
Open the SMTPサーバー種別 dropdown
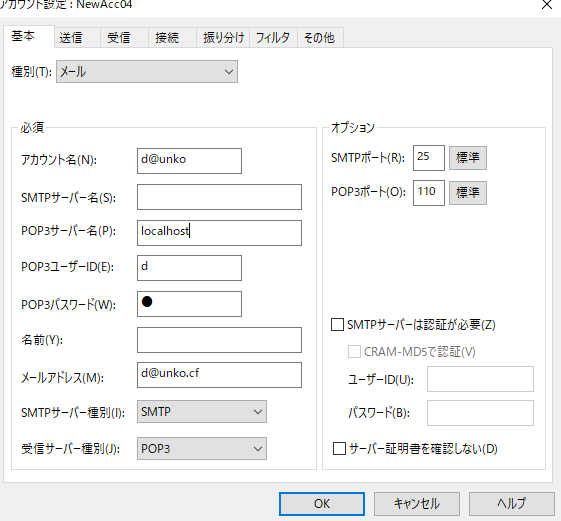202,412
